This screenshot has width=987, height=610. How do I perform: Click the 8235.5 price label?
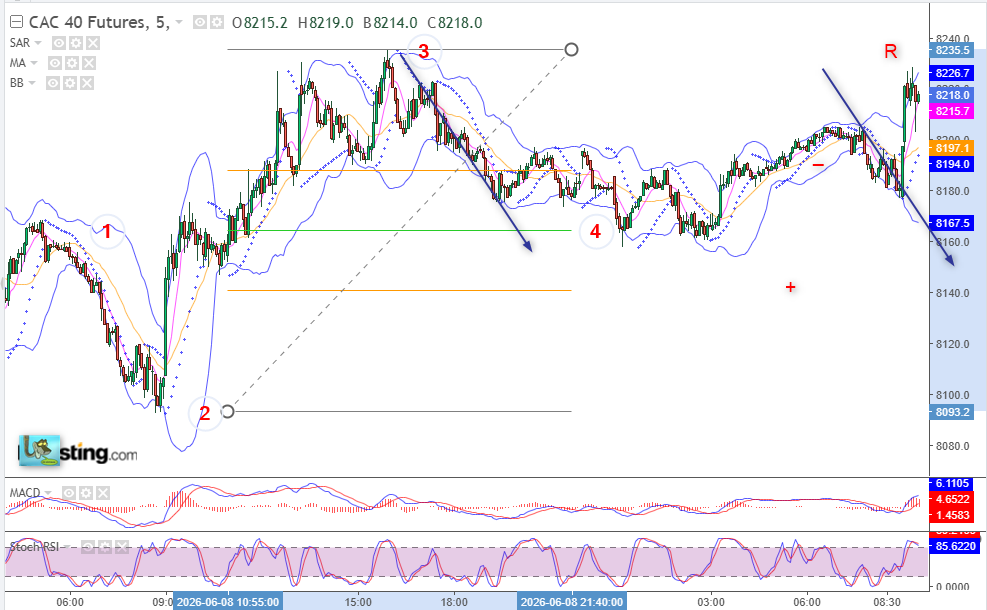pos(952,50)
